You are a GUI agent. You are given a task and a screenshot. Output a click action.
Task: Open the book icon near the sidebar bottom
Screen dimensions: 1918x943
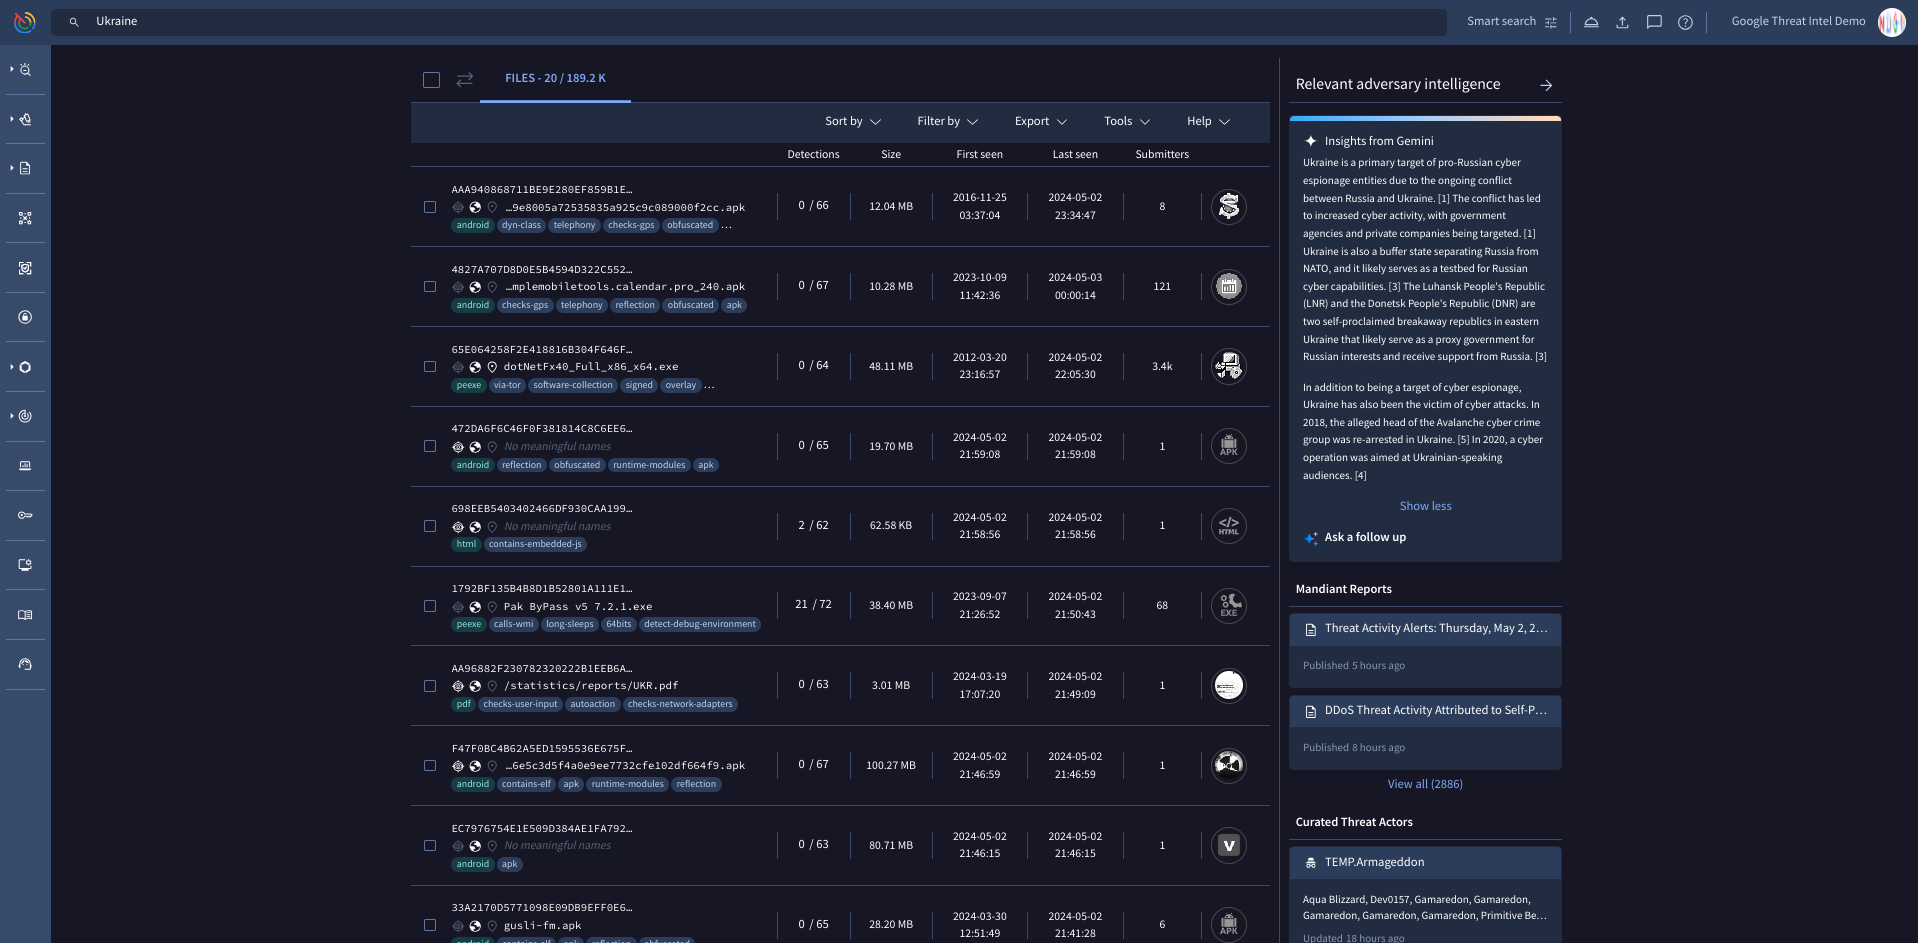point(25,614)
